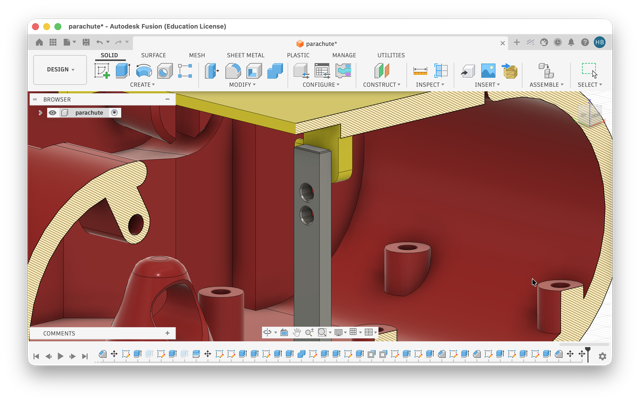Switch to the SHEET METAL tab

click(x=245, y=55)
